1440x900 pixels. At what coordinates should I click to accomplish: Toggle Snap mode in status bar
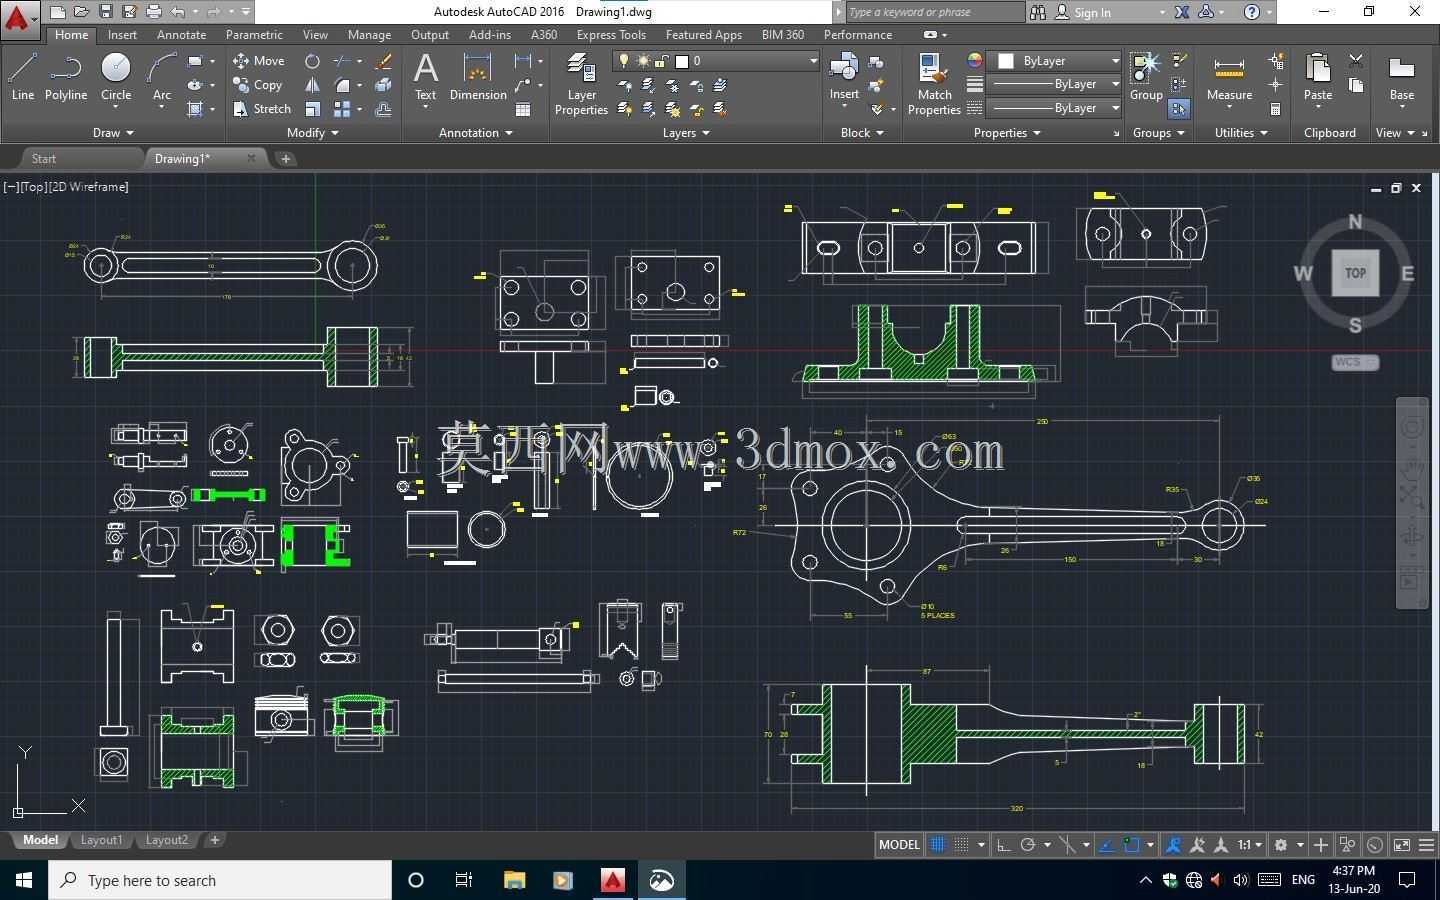[x=961, y=845]
